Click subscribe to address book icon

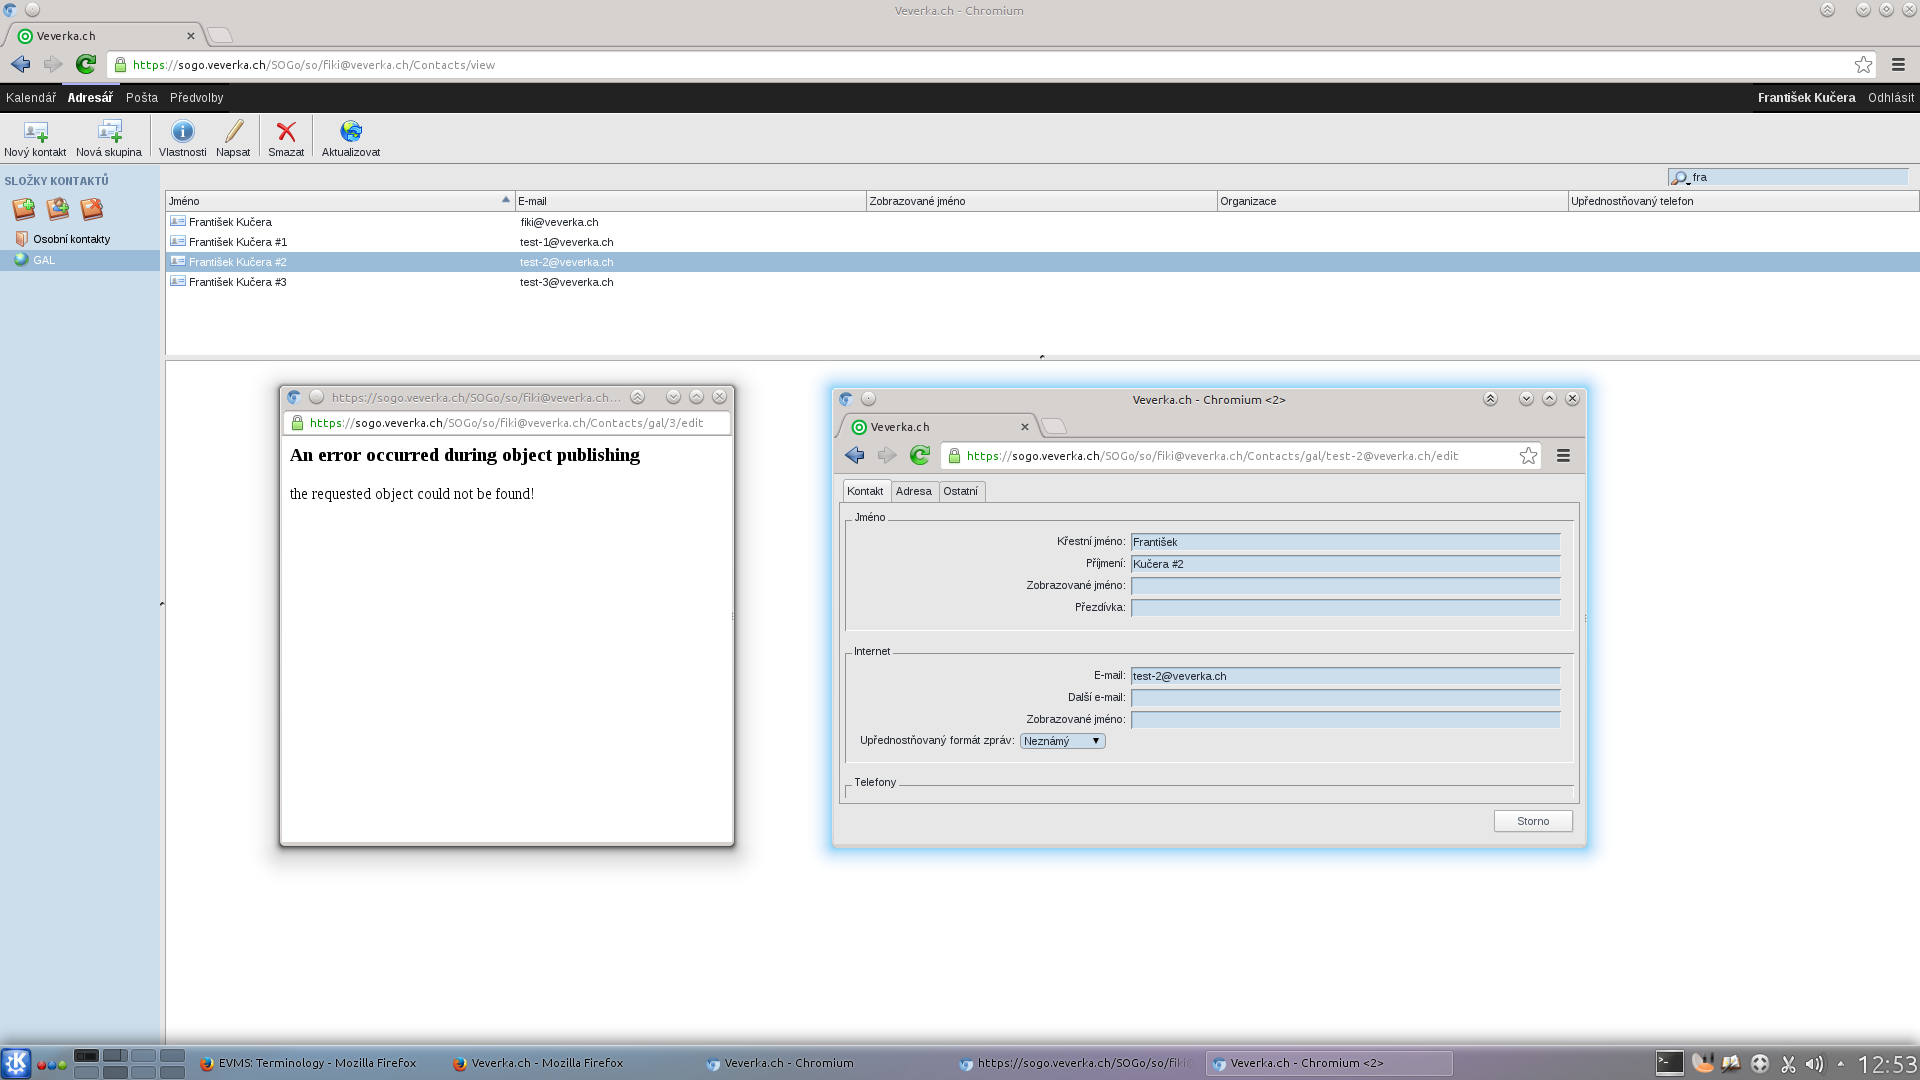58,209
